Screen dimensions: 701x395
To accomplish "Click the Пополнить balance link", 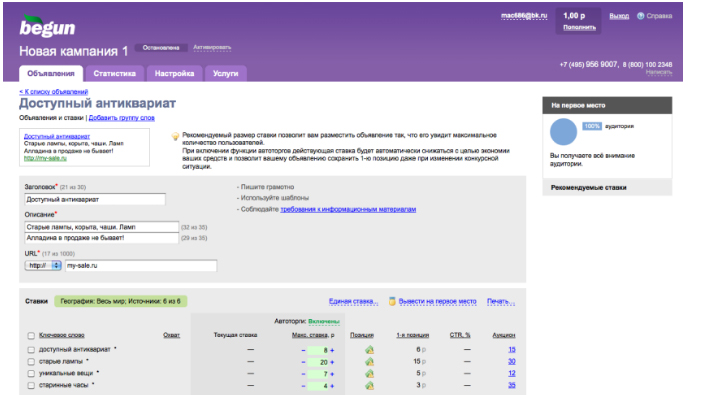I will click(x=579, y=27).
